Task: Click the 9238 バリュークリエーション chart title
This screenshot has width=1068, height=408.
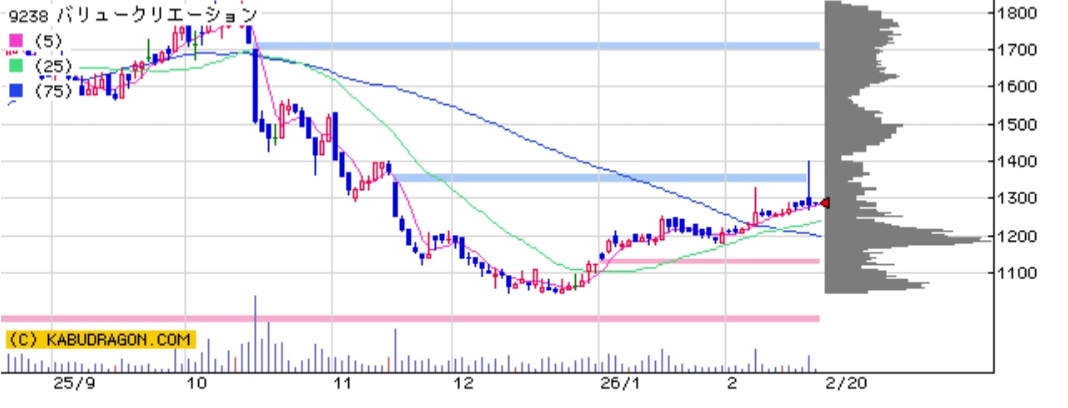Action: (131, 14)
